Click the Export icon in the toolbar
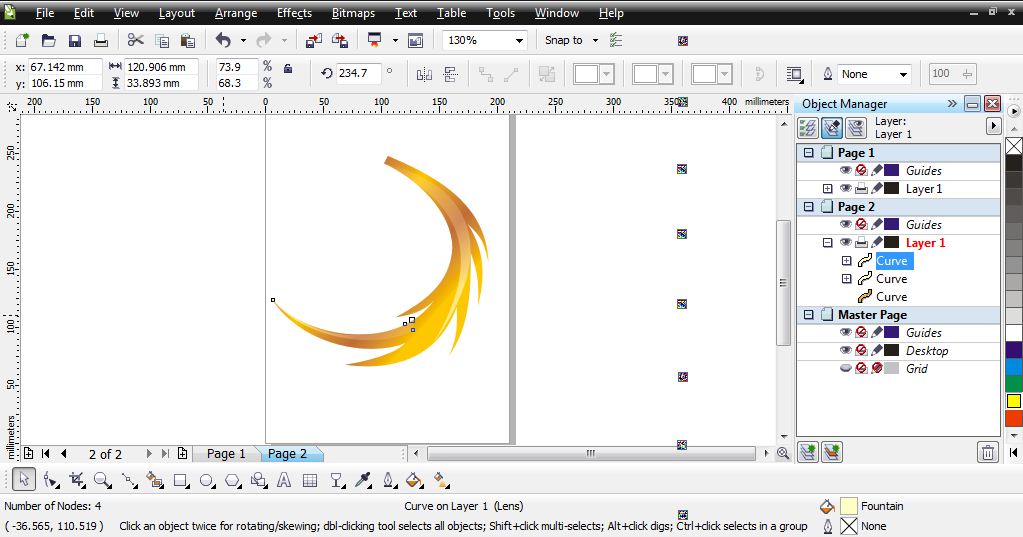This screenshot has width=1023, height=537. [340, 40]
